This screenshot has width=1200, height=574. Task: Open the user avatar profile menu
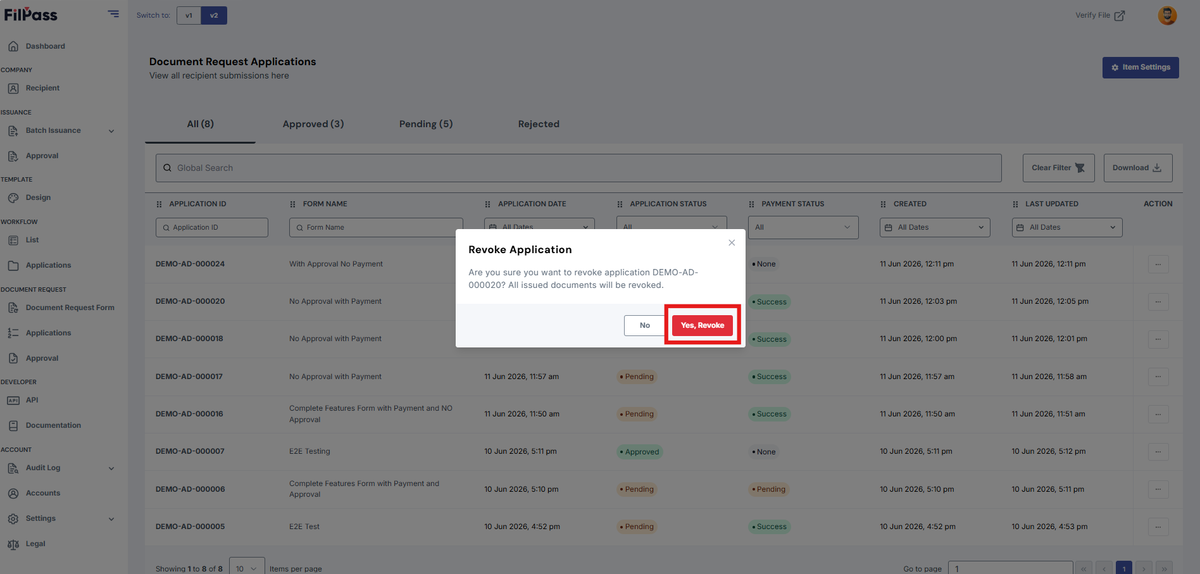click(x=1167, y=15)
